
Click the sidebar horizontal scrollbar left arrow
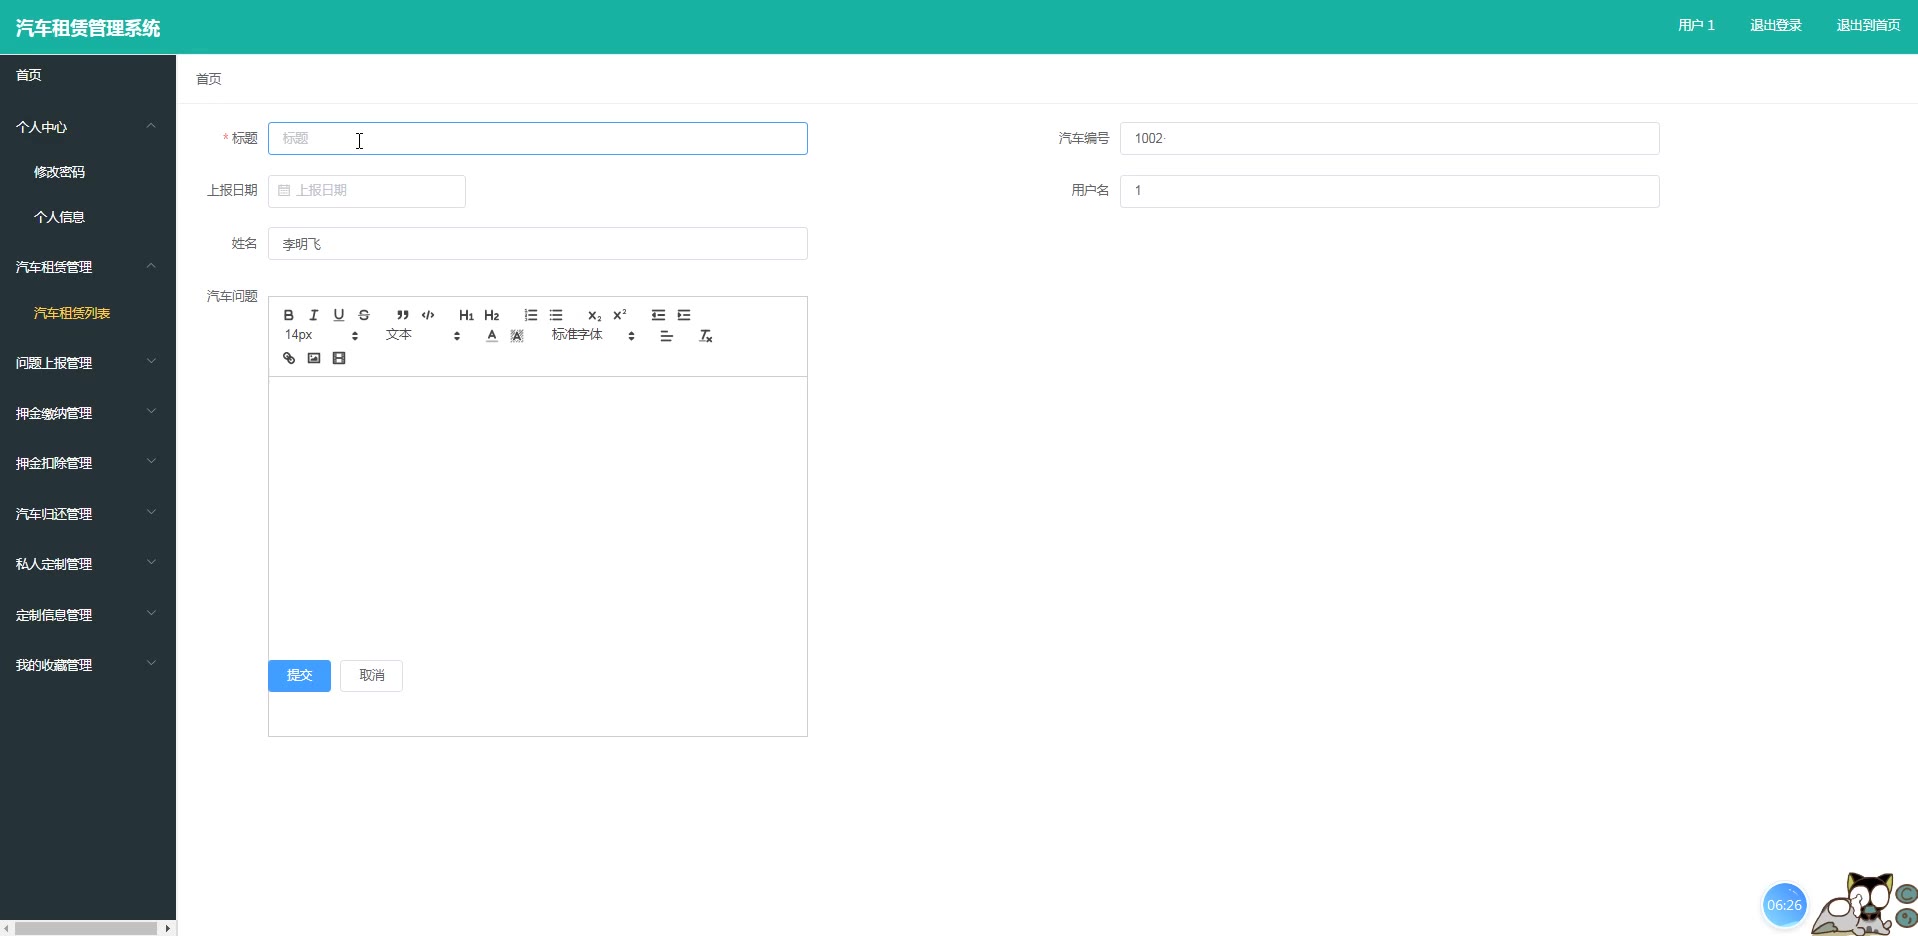7,928
